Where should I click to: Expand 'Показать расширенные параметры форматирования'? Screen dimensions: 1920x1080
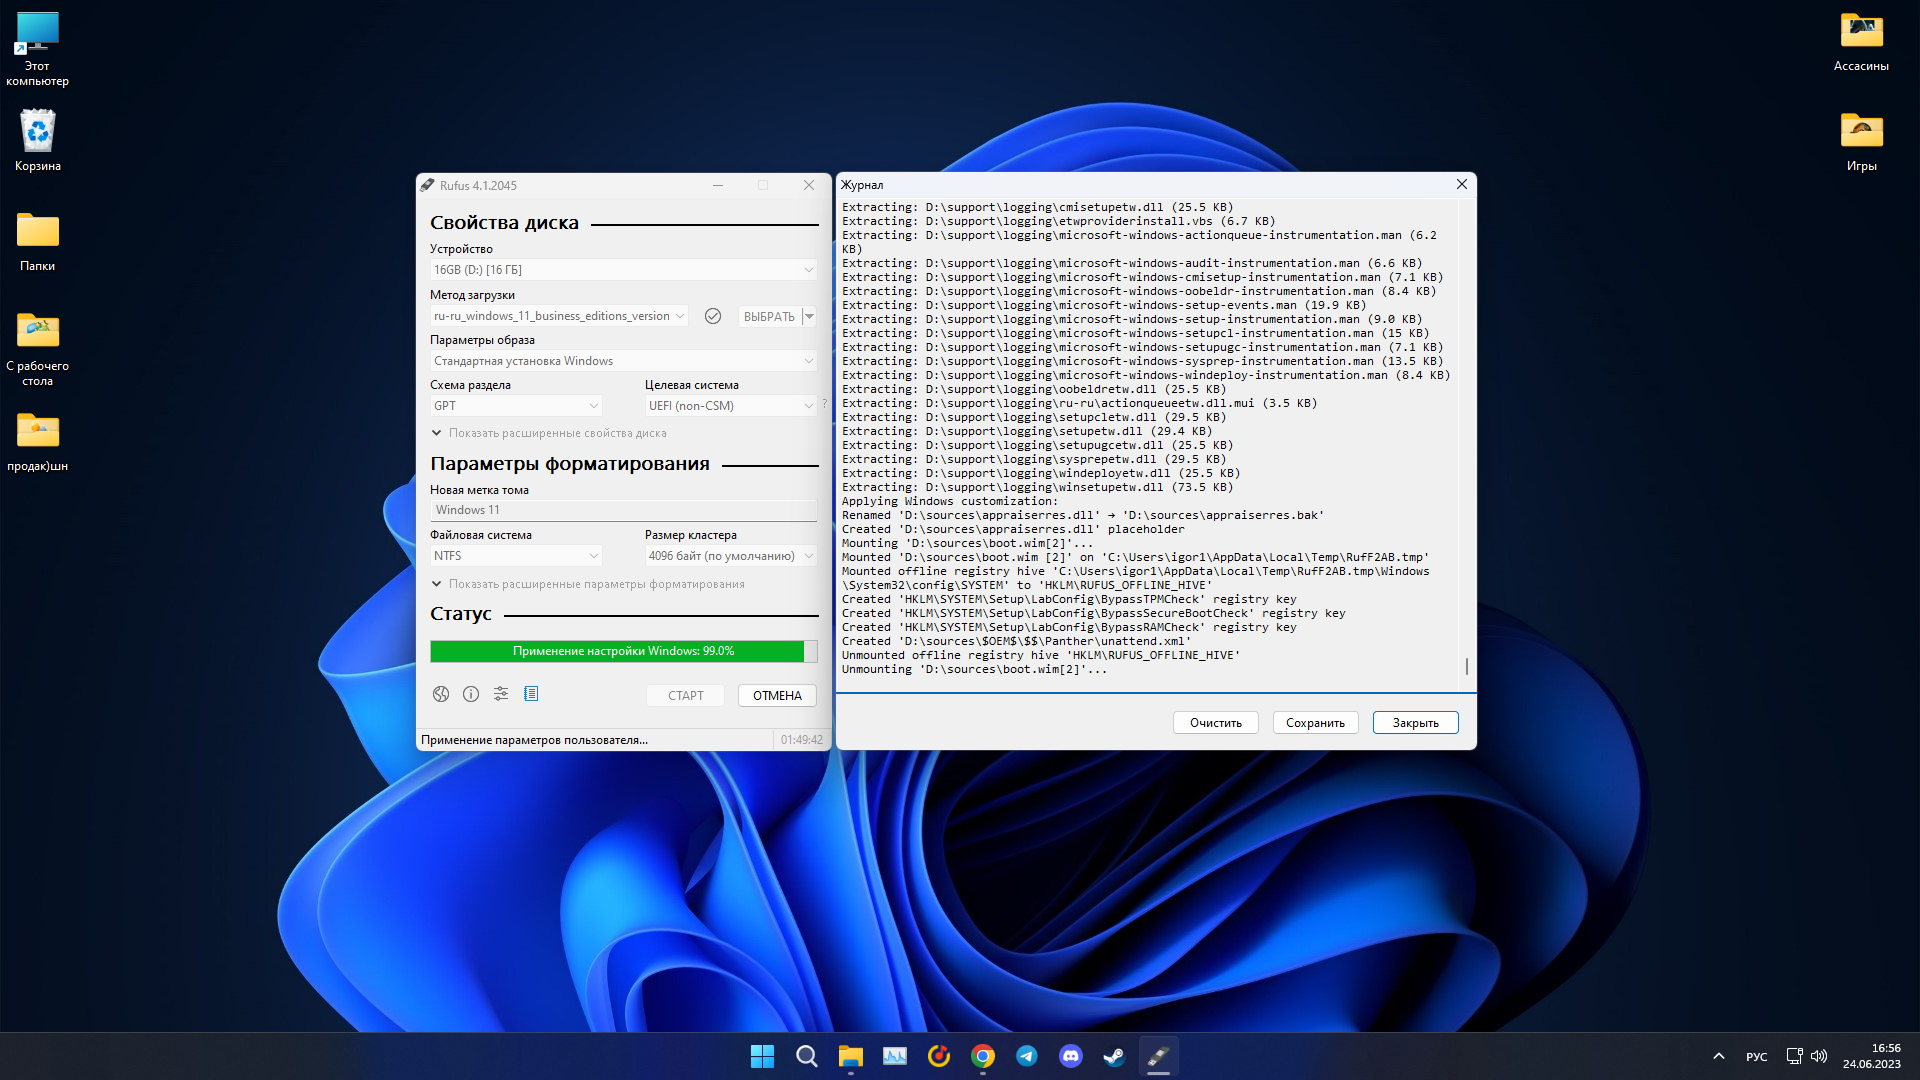point(588,584)
